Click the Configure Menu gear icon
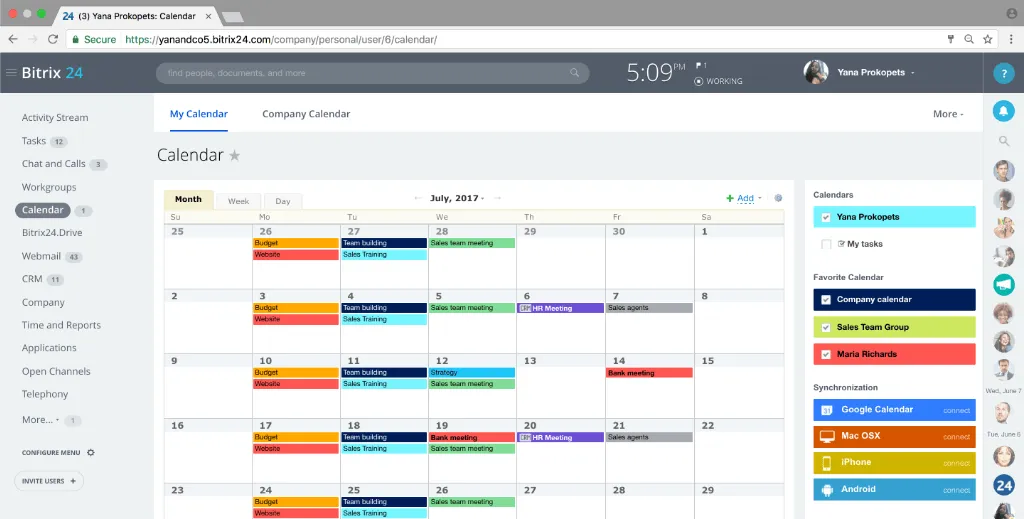This screenshot has width=1024, height=519. pos(91,452)
